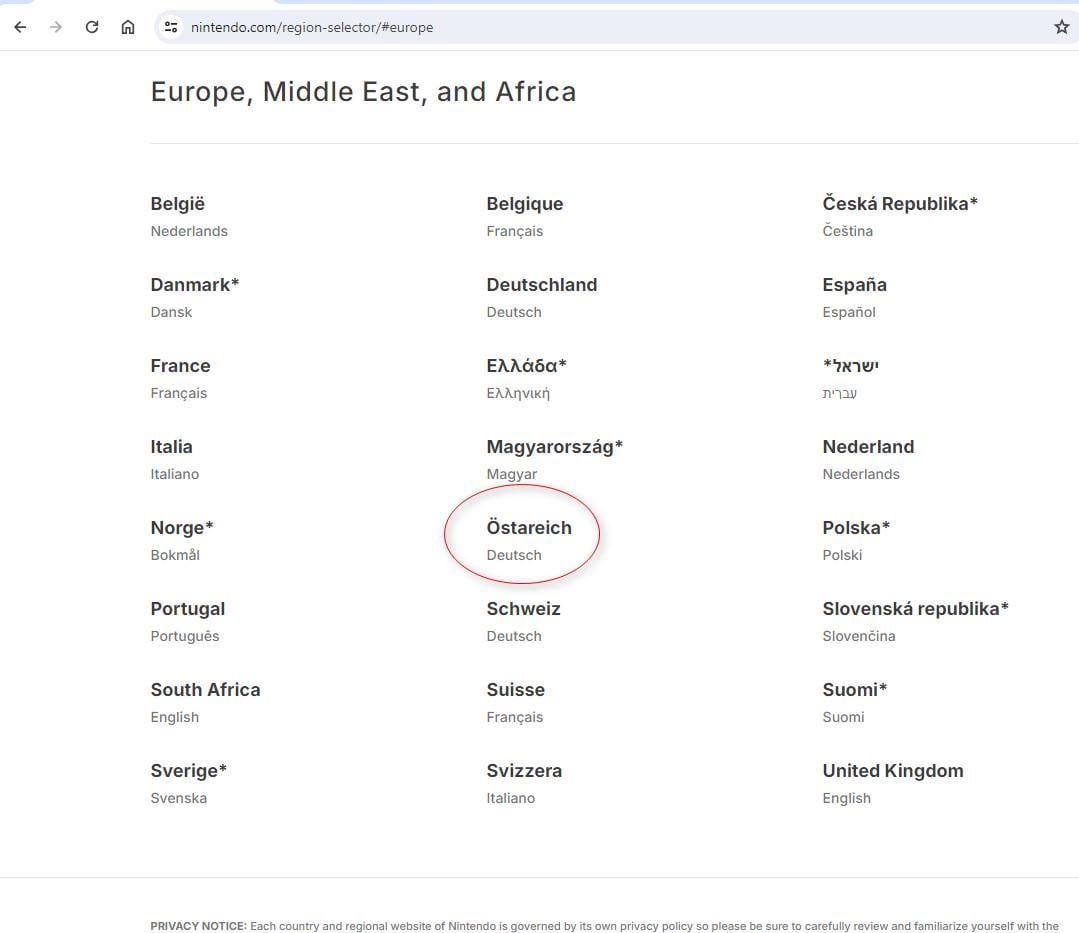Choose the Sverige Svenska region
The image size is (1079, 933).
click(x=189, y=783)
